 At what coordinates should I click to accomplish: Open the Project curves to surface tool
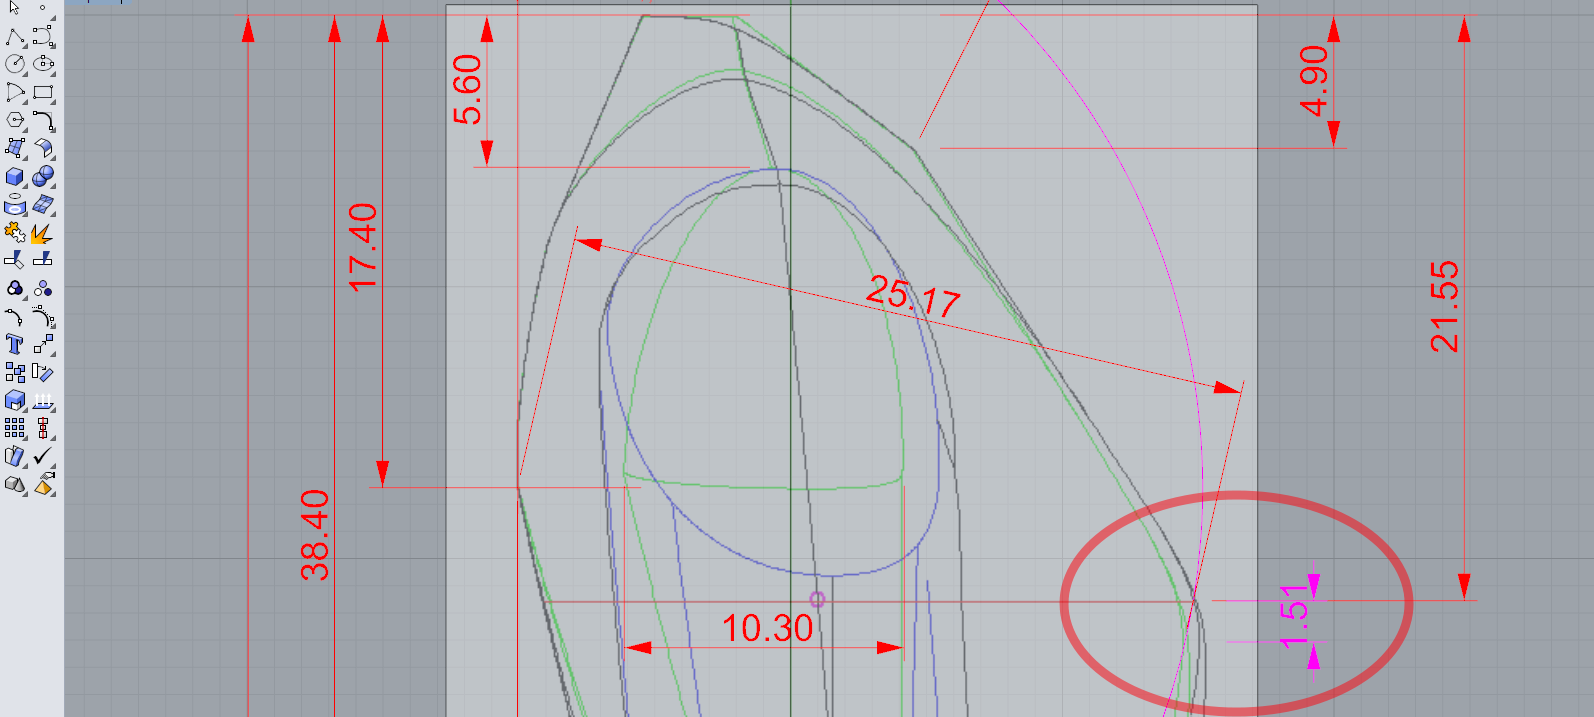coord(15,205)
